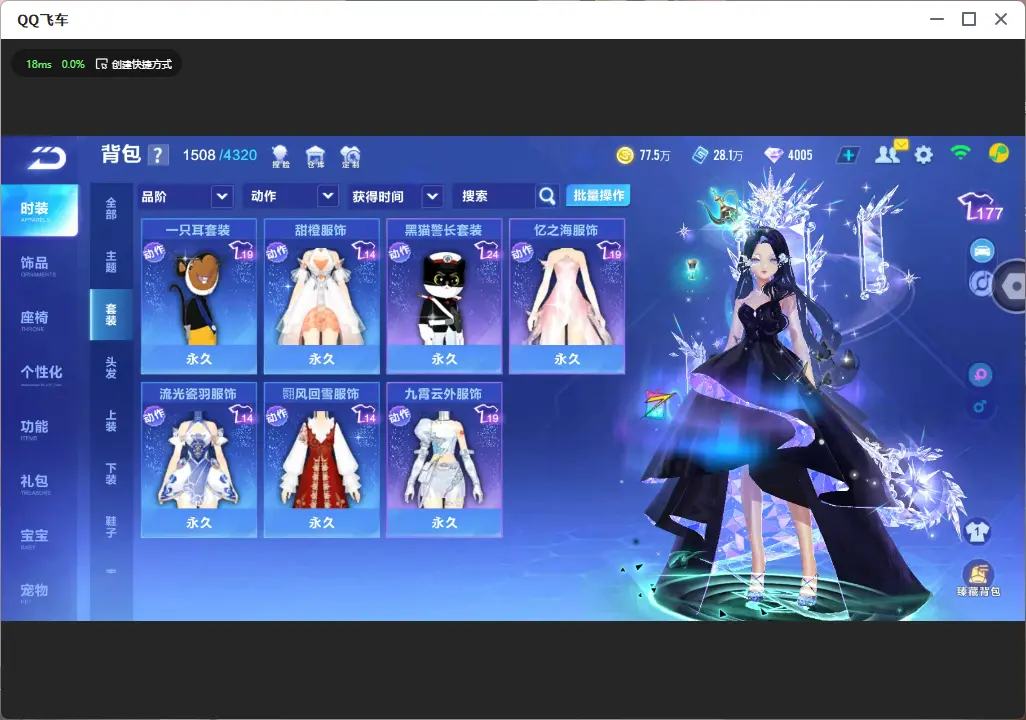Click the colorful number 7 badge icon
This screenshot has height=720, width=1026.
point(659,404)
